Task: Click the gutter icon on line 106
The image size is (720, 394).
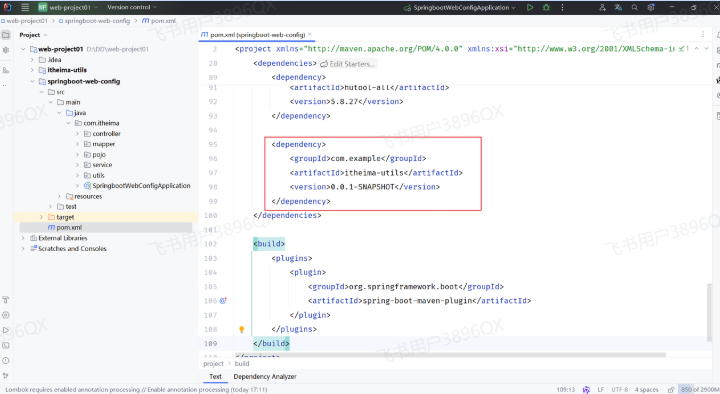Action: (223, 300)
